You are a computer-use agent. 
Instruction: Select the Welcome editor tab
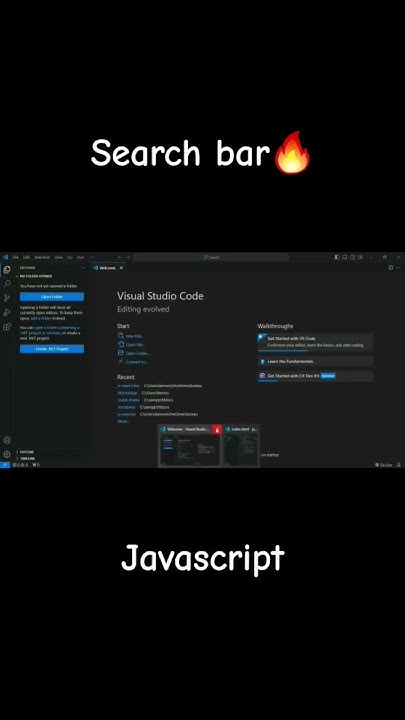click(108, 268)
